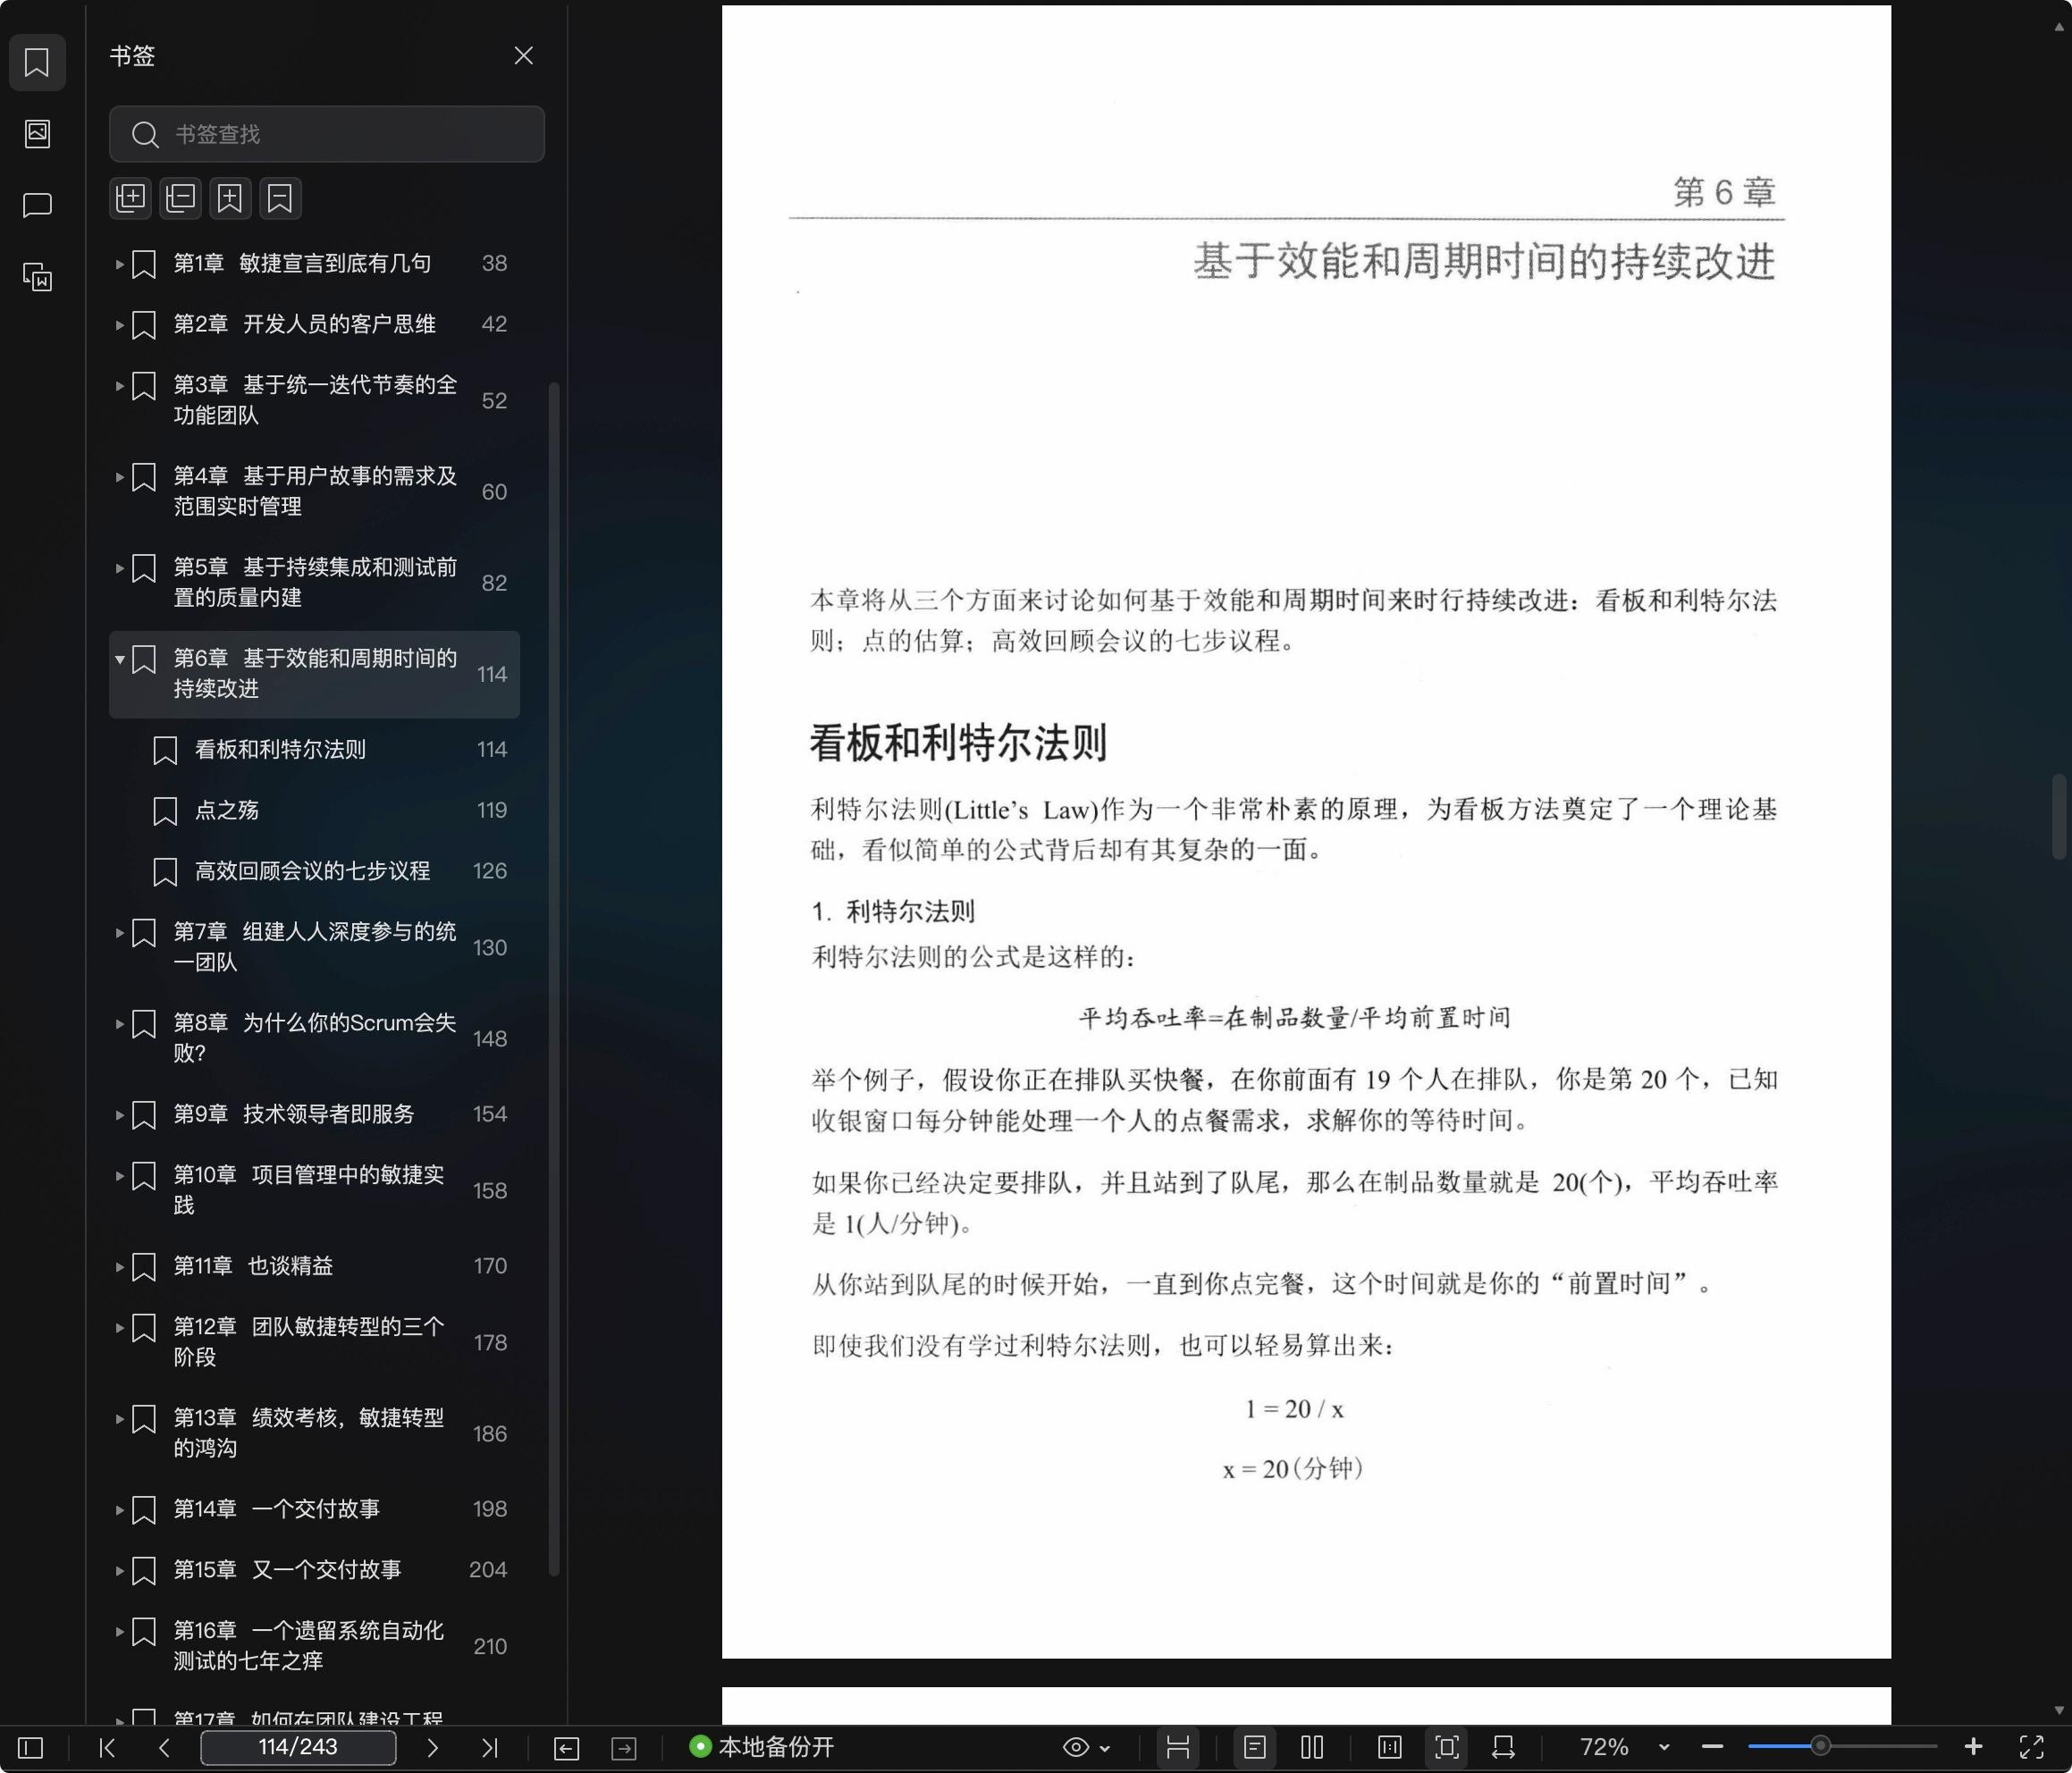
Task: Click the 本地备份开 backup status
Action: tap(762, 1747)
